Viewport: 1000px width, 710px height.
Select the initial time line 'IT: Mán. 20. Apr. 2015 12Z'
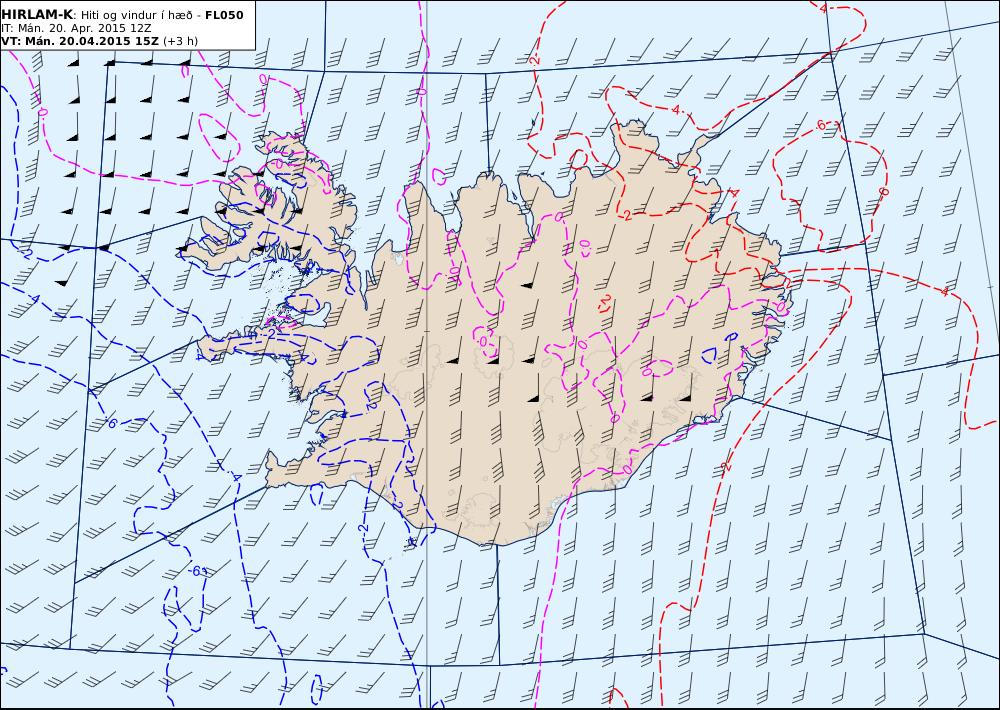click(x=76, y=28)
